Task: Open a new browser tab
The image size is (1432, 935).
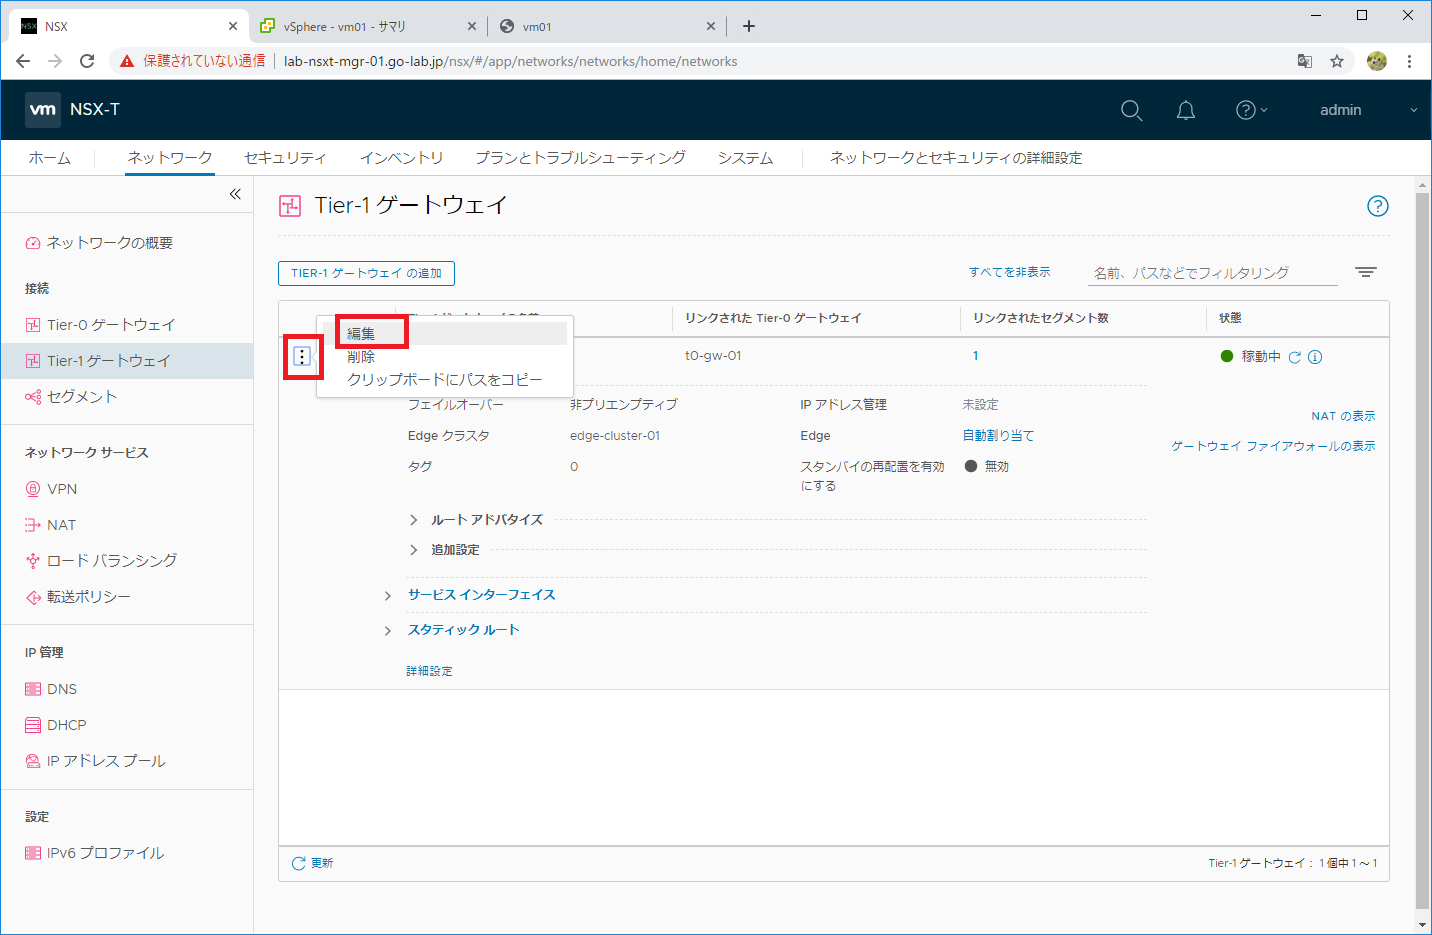Action: [x=749, y=26]
